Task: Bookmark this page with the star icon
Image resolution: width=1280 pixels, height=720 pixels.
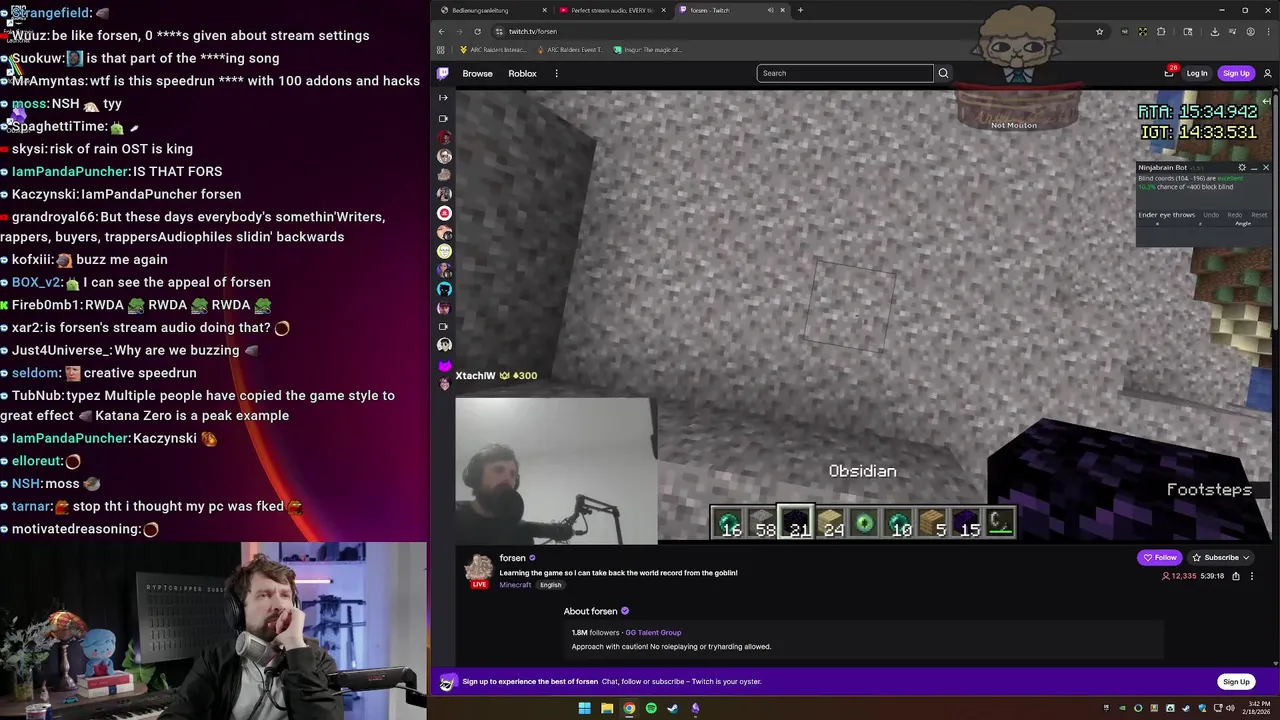Action: (1099, 31)
